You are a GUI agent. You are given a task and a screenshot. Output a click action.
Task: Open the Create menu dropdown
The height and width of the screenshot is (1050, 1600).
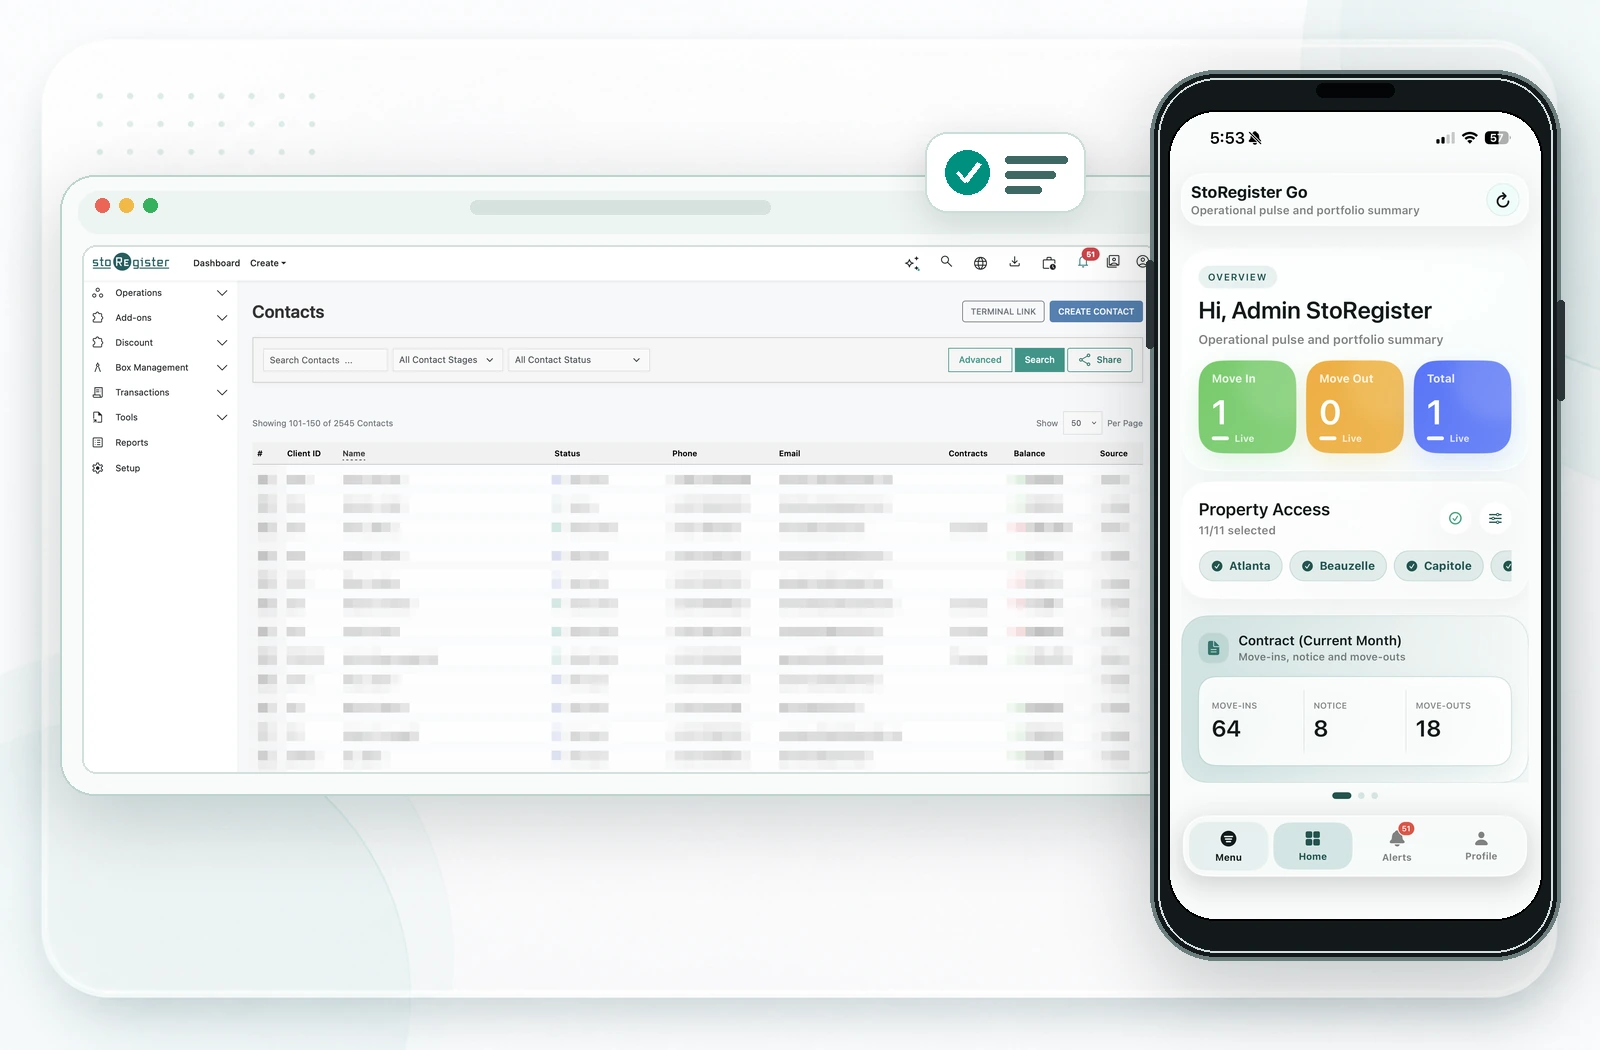pyautogui.click(x=268, y=264)
